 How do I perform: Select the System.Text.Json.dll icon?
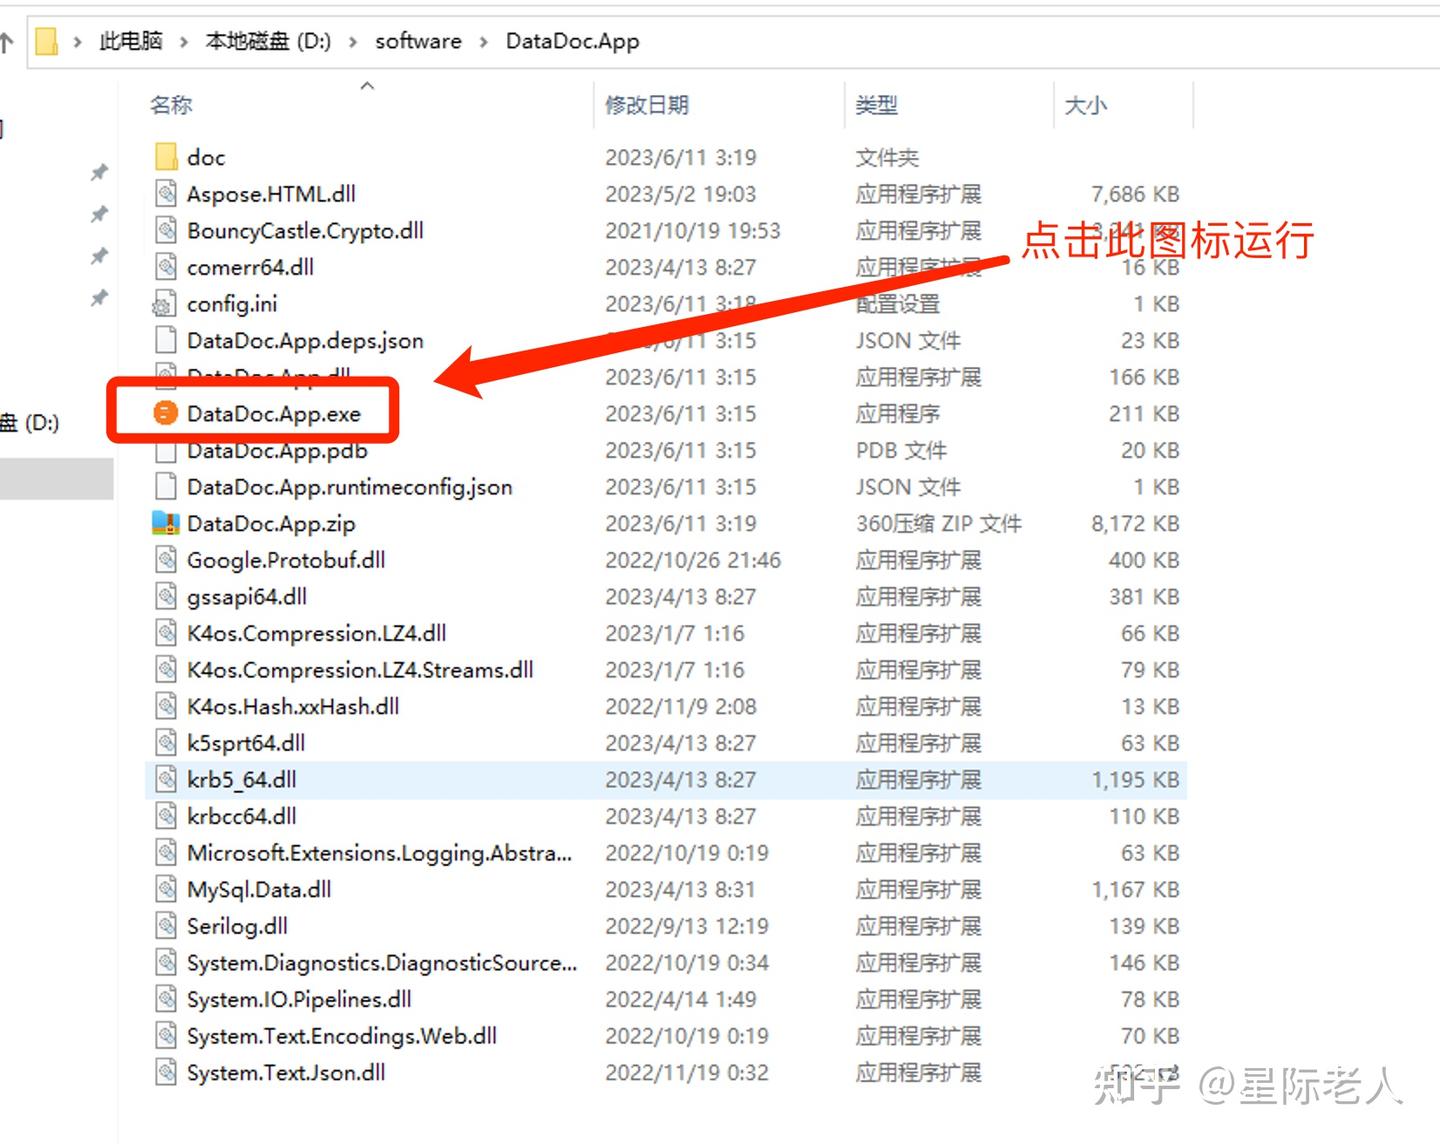(164, 1072)
